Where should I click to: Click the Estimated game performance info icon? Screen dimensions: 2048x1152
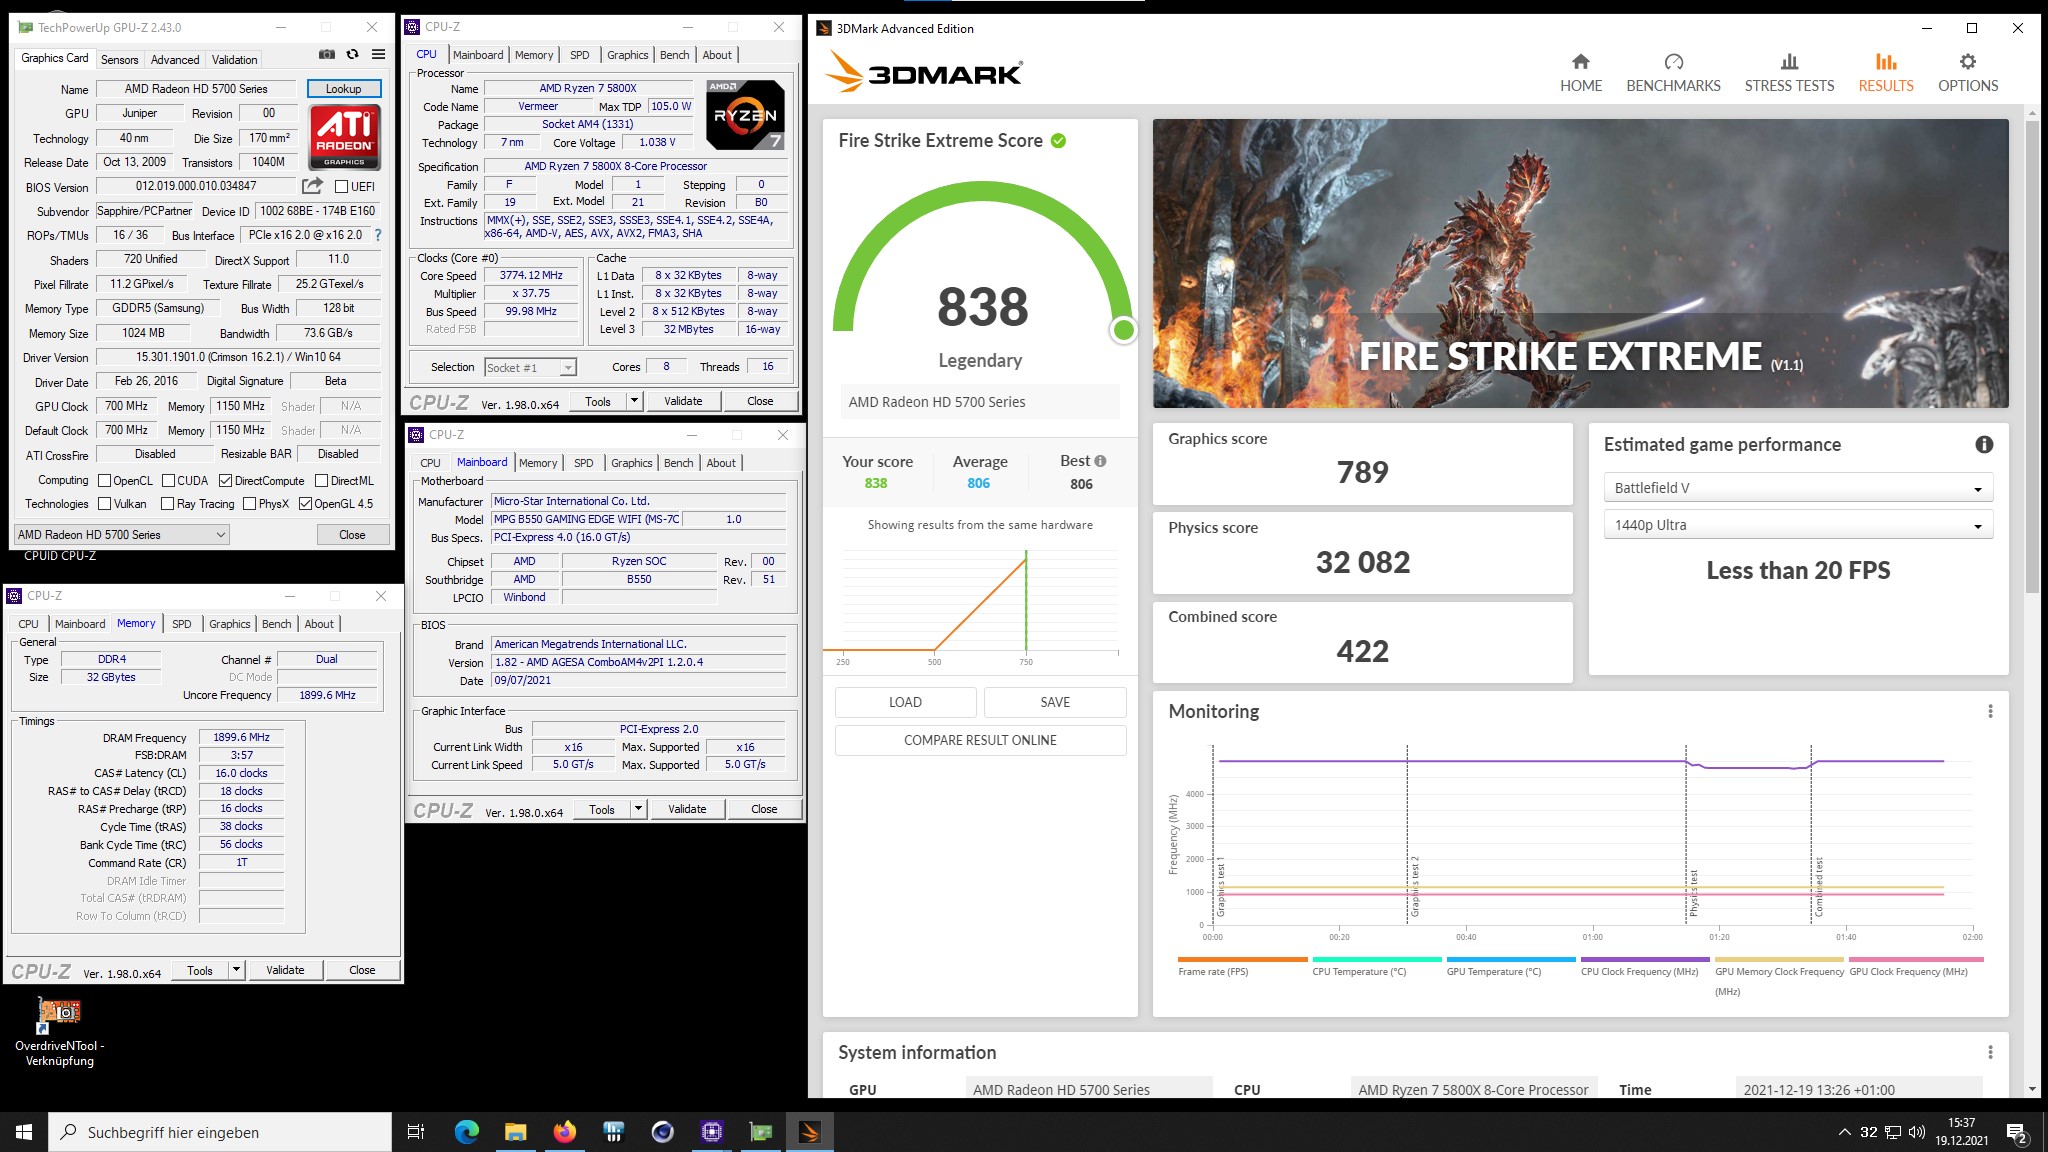pyautogui.click(x=1984, y=445)
